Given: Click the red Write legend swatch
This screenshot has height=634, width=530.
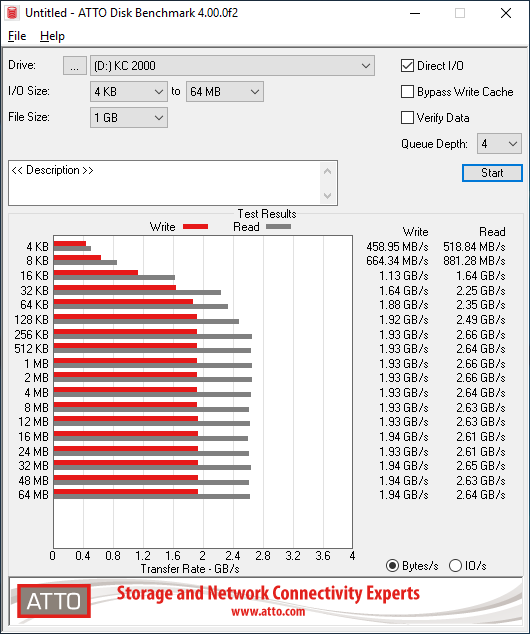Looking at the screenshot, I should [196, 227].
